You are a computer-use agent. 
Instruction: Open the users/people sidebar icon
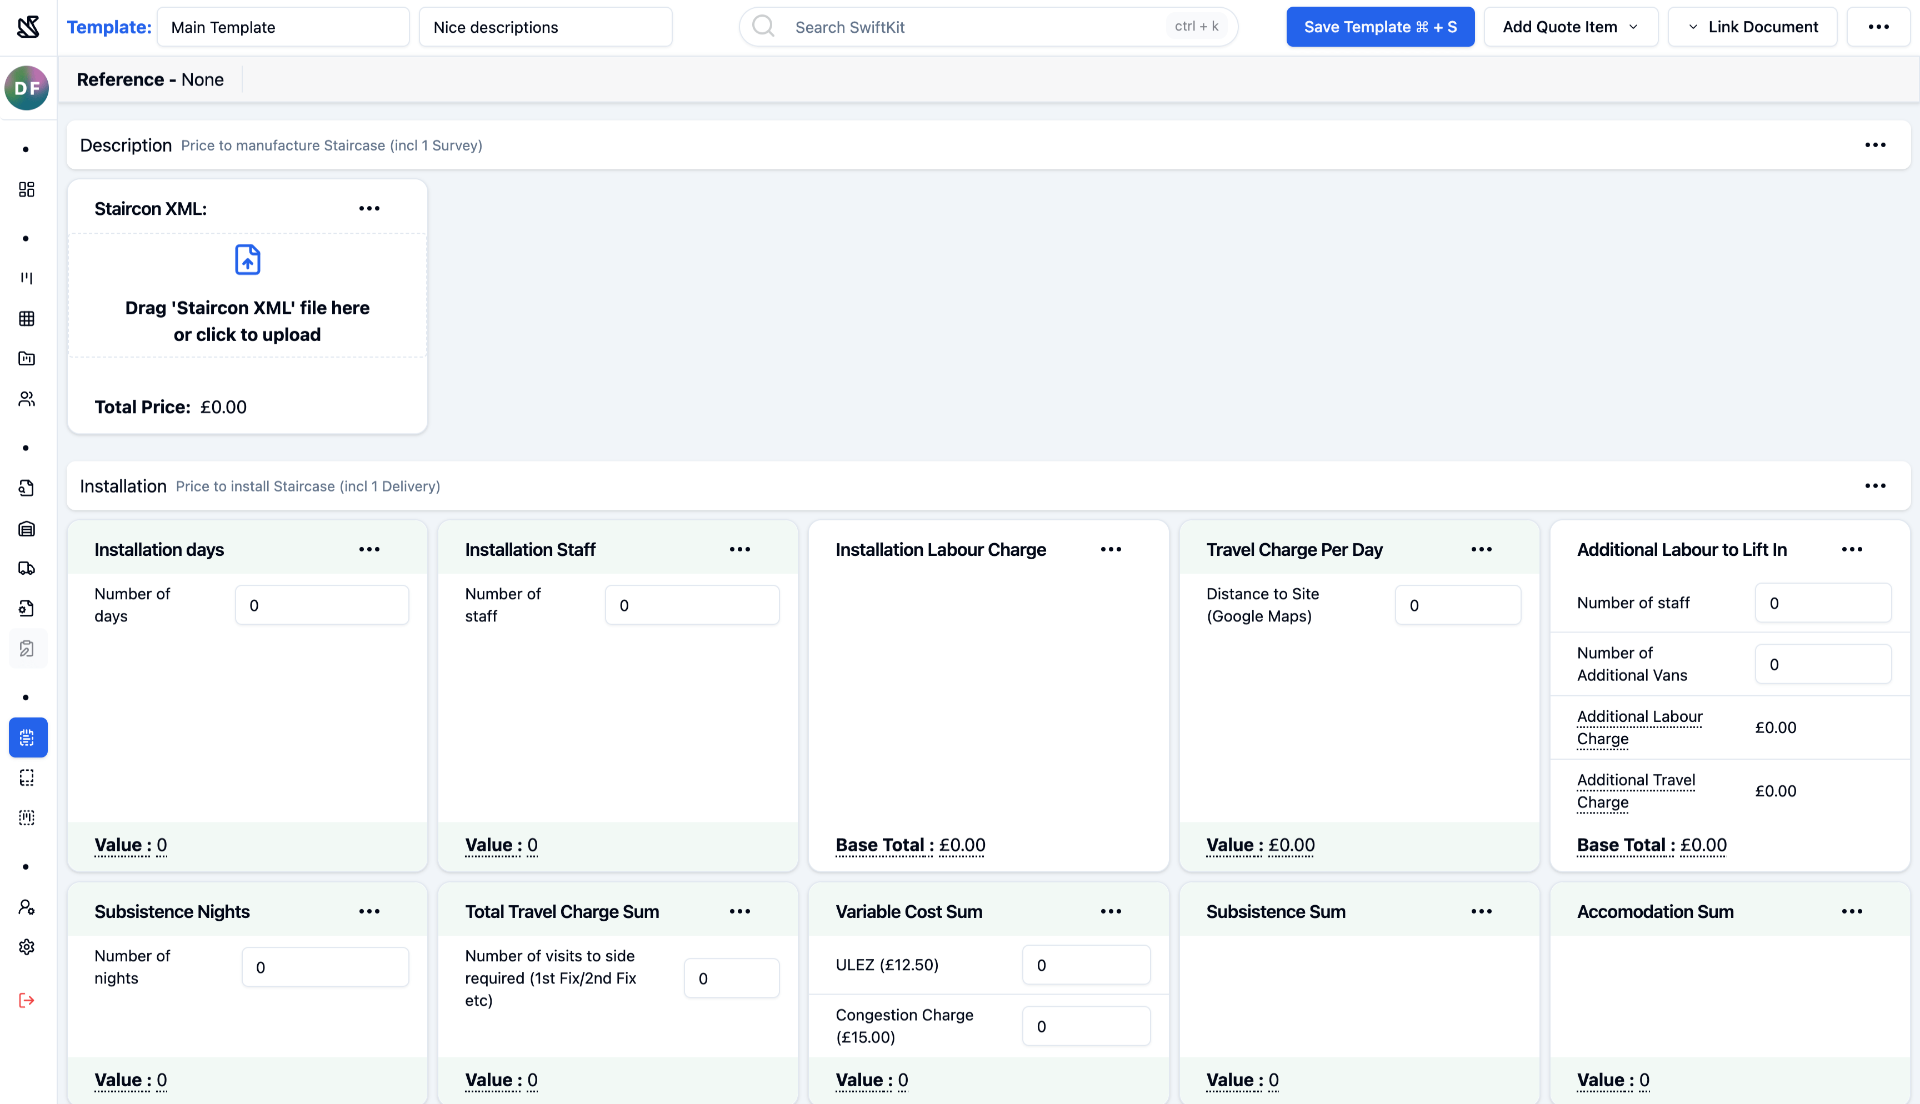point(27,398)
